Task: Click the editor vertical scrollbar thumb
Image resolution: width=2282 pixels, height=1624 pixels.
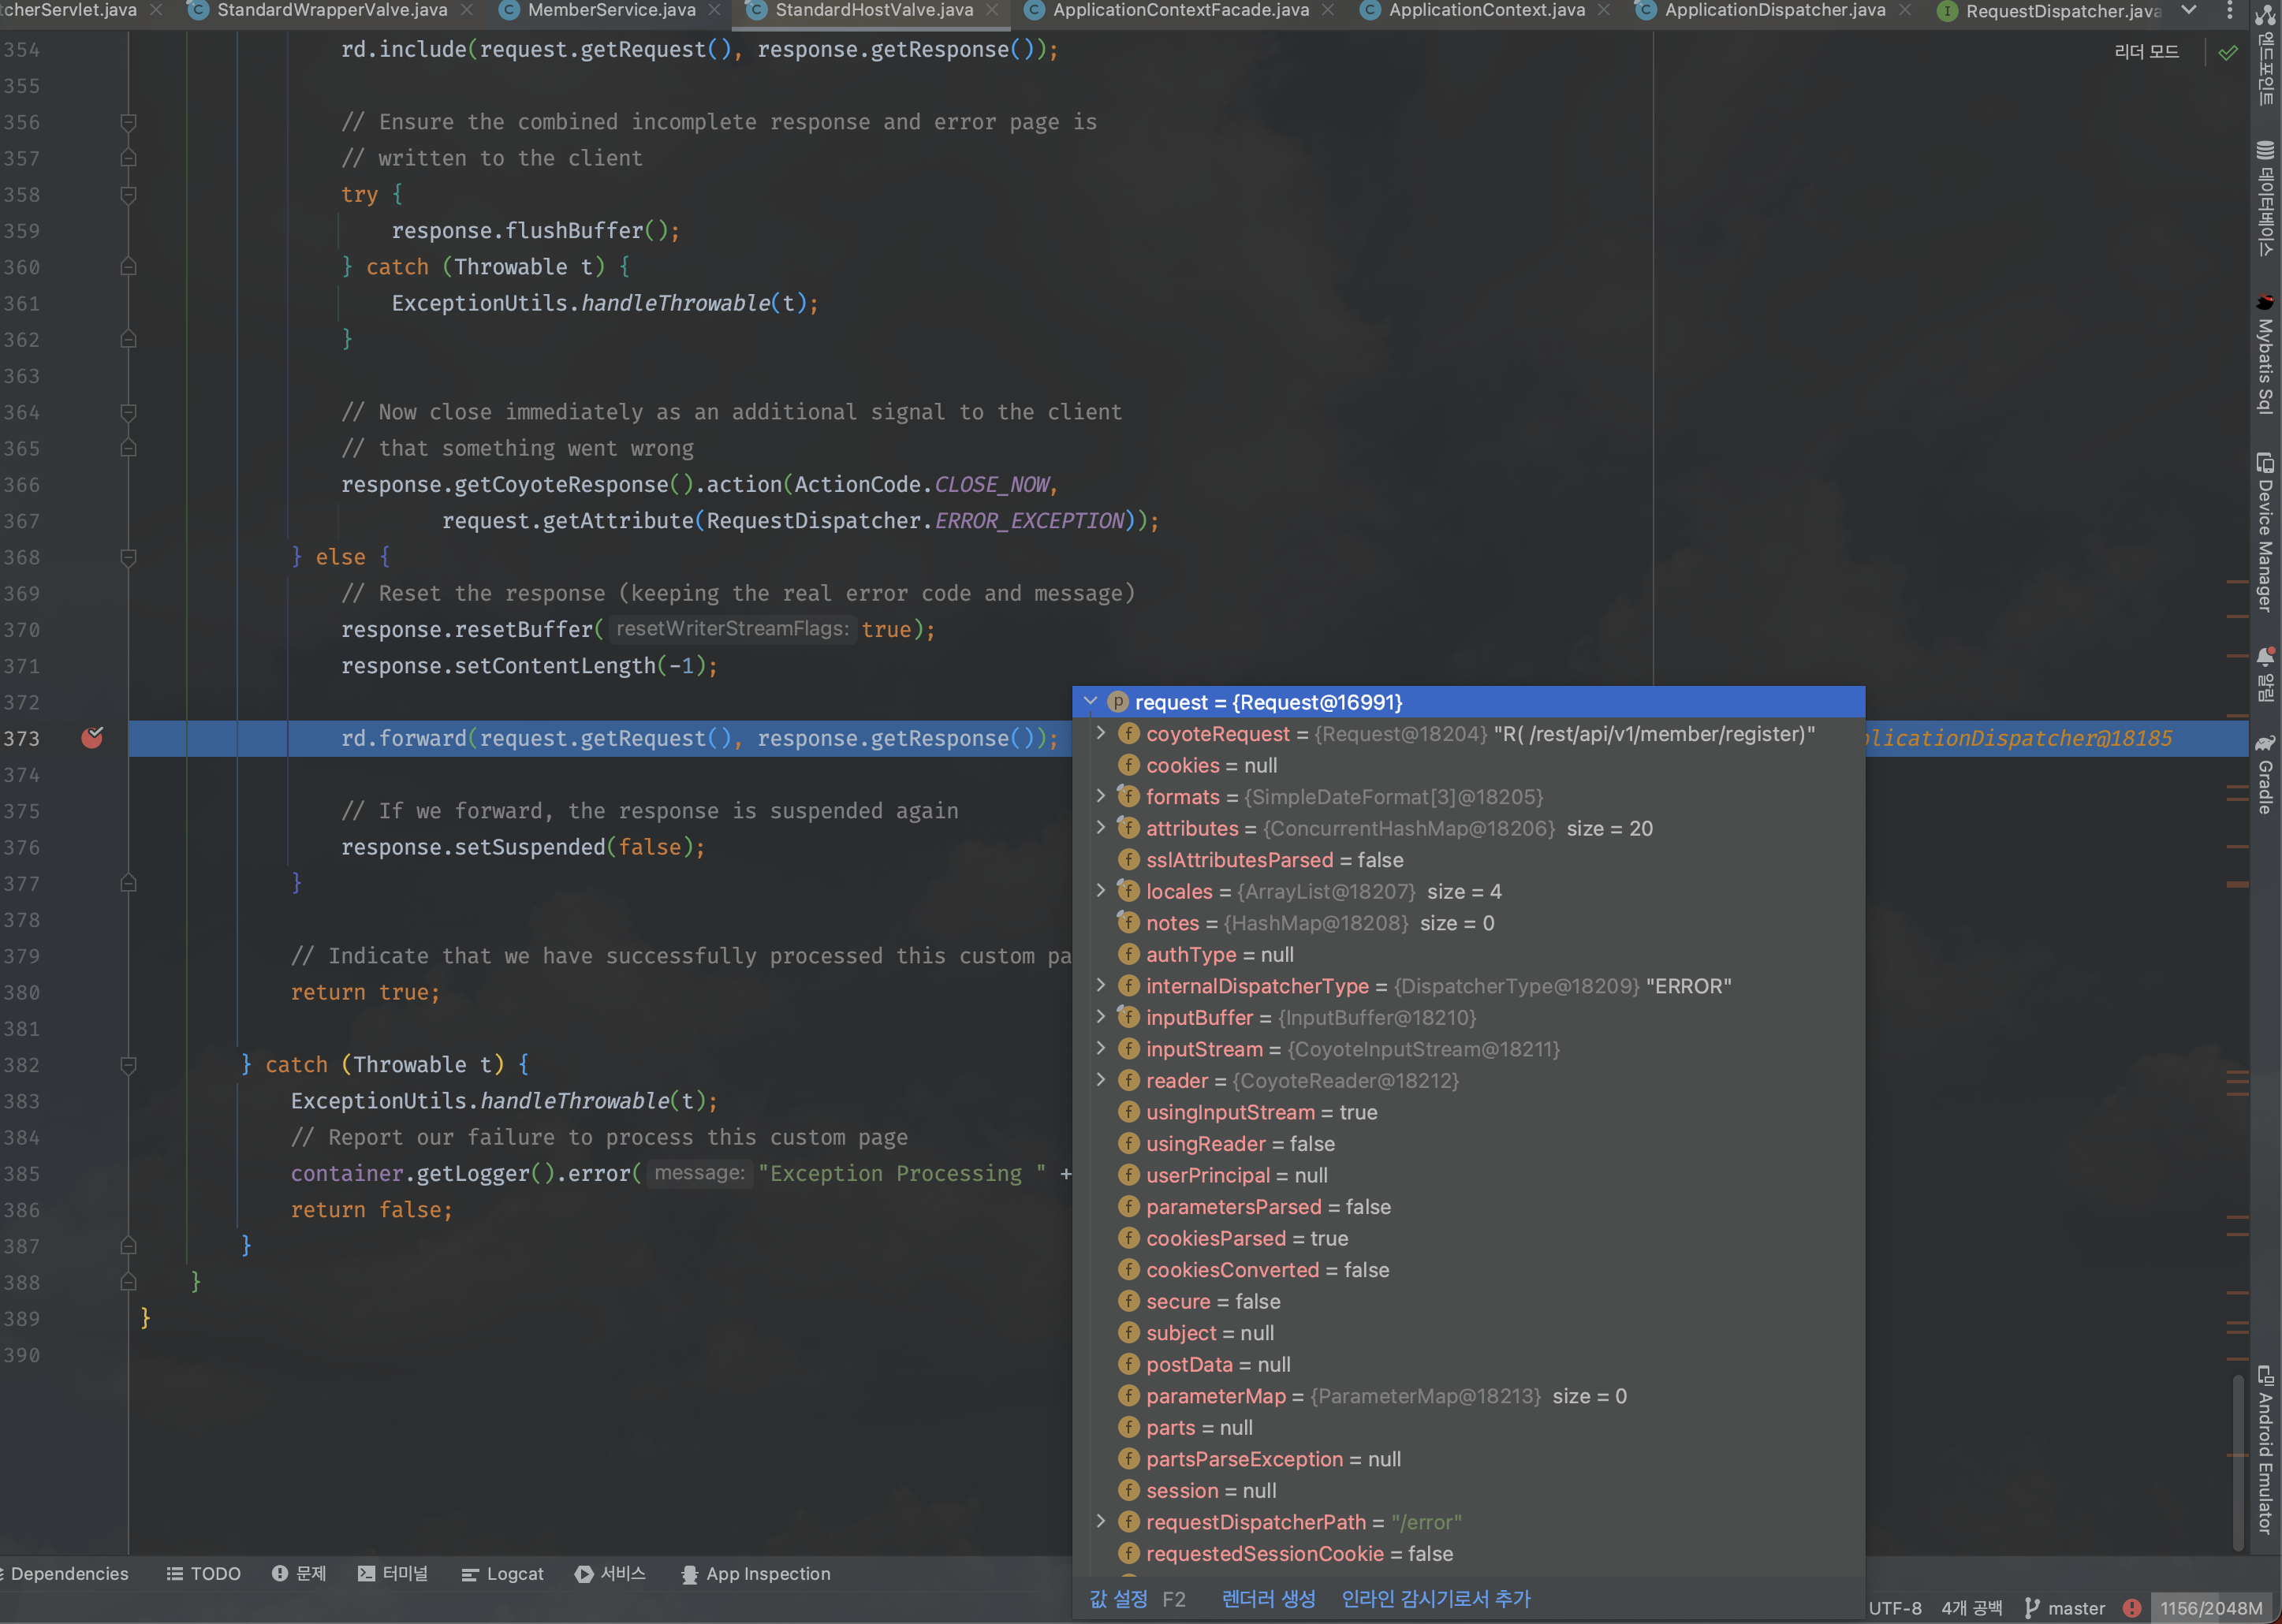Action: click(2238, 1463)
